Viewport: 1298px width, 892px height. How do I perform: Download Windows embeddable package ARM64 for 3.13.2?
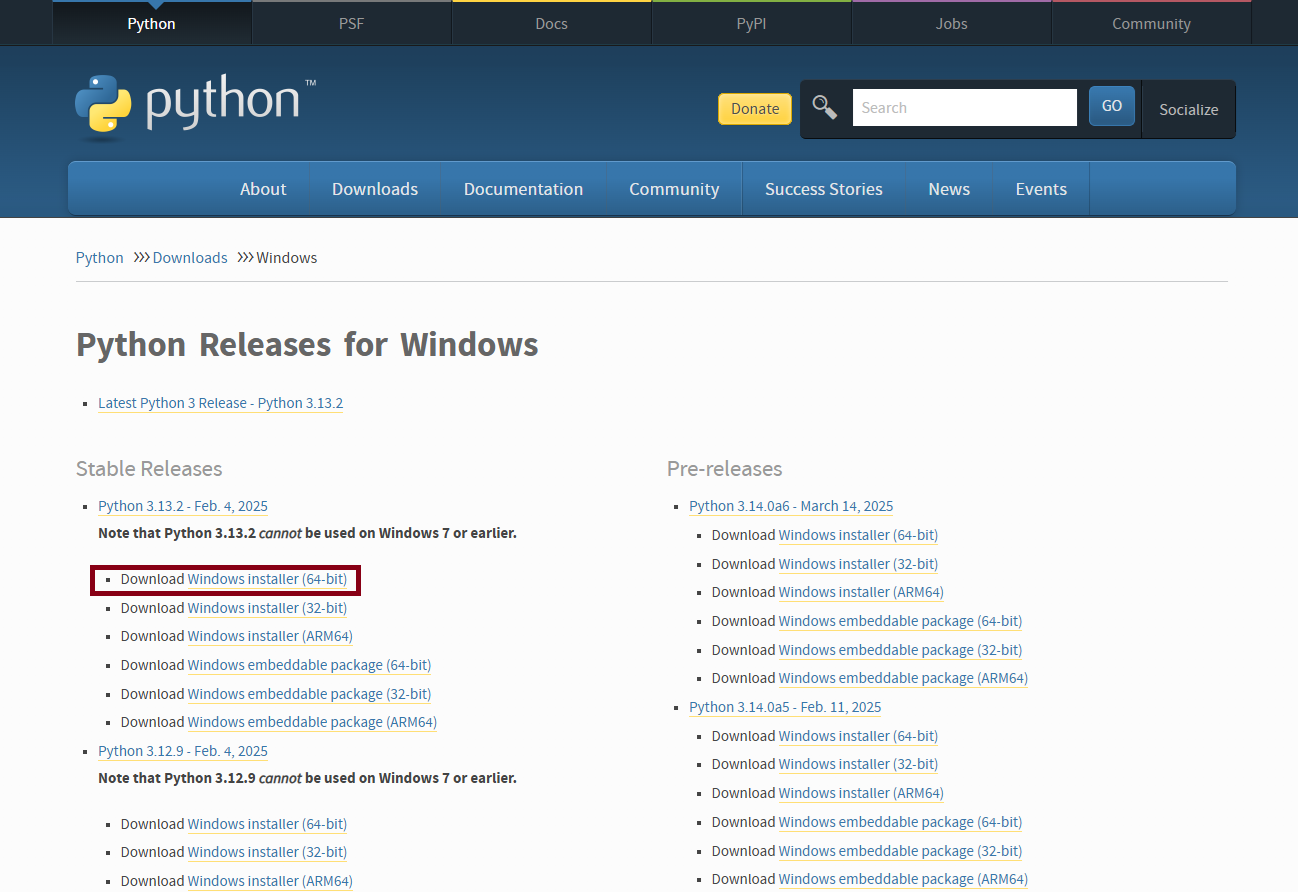[x=312, y=721]
